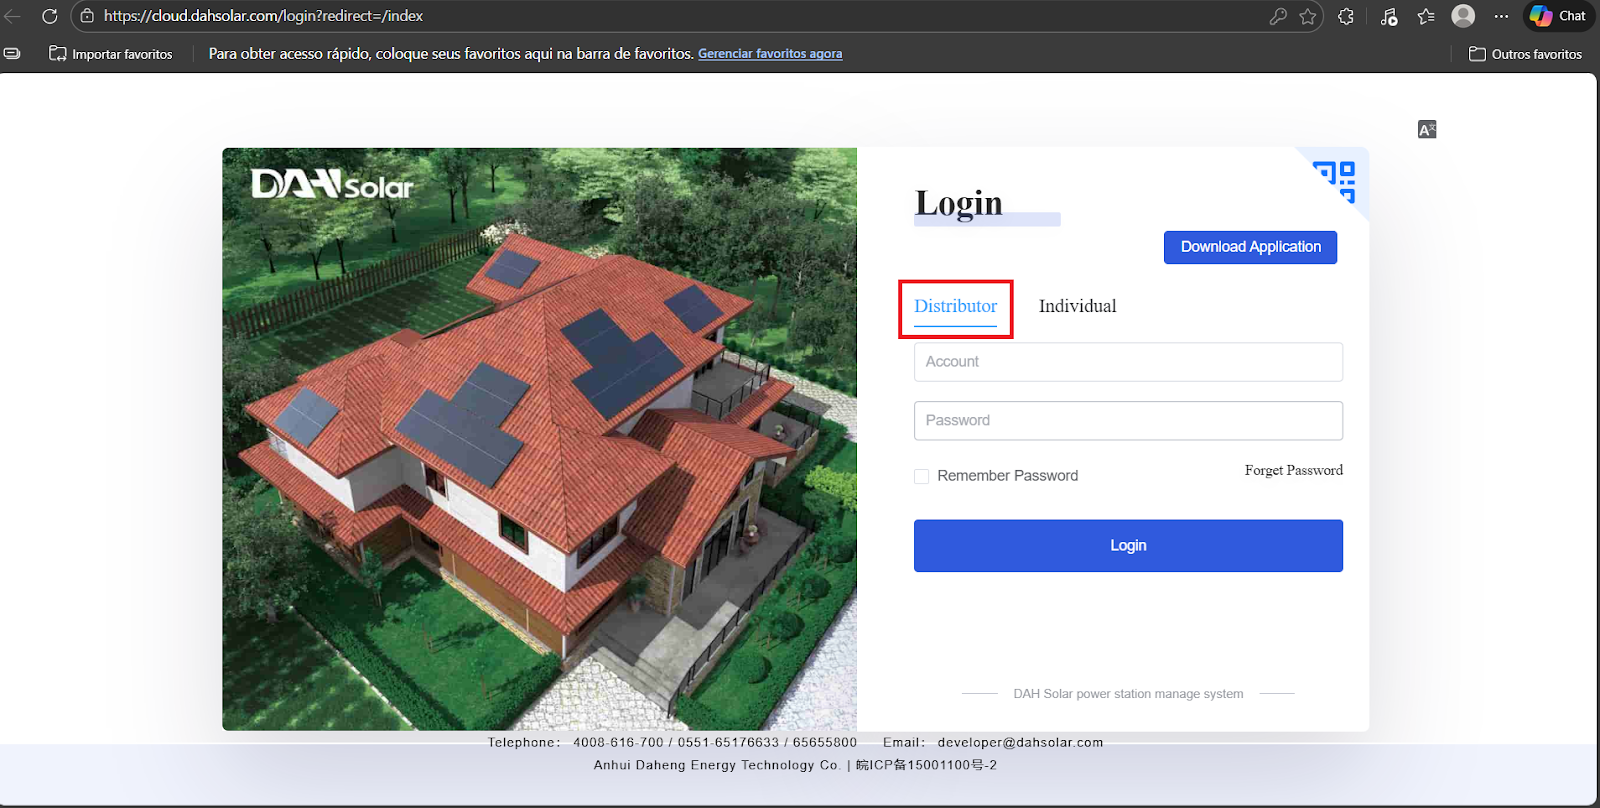Add this page to favorites with the star icon
The width and height of the screenshot is (1600, 808).
(1307, 16)
